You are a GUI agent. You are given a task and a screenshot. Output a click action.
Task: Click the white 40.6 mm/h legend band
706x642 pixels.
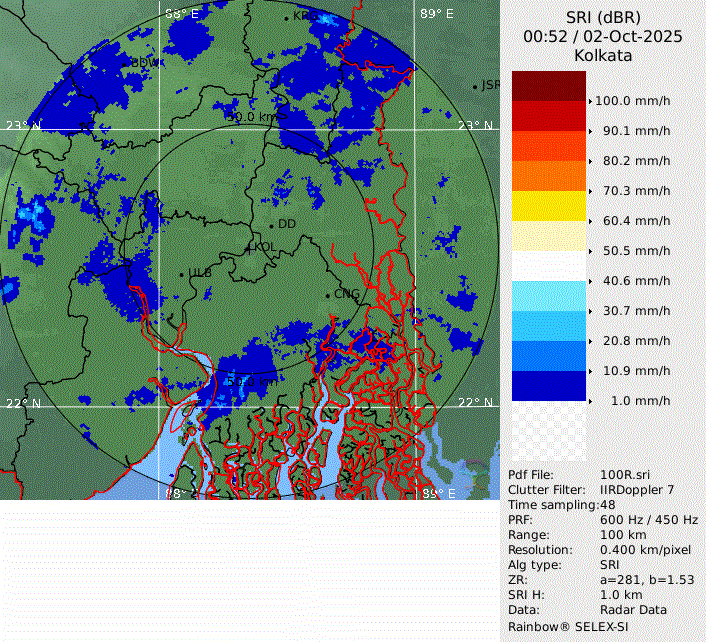(548, 266)
